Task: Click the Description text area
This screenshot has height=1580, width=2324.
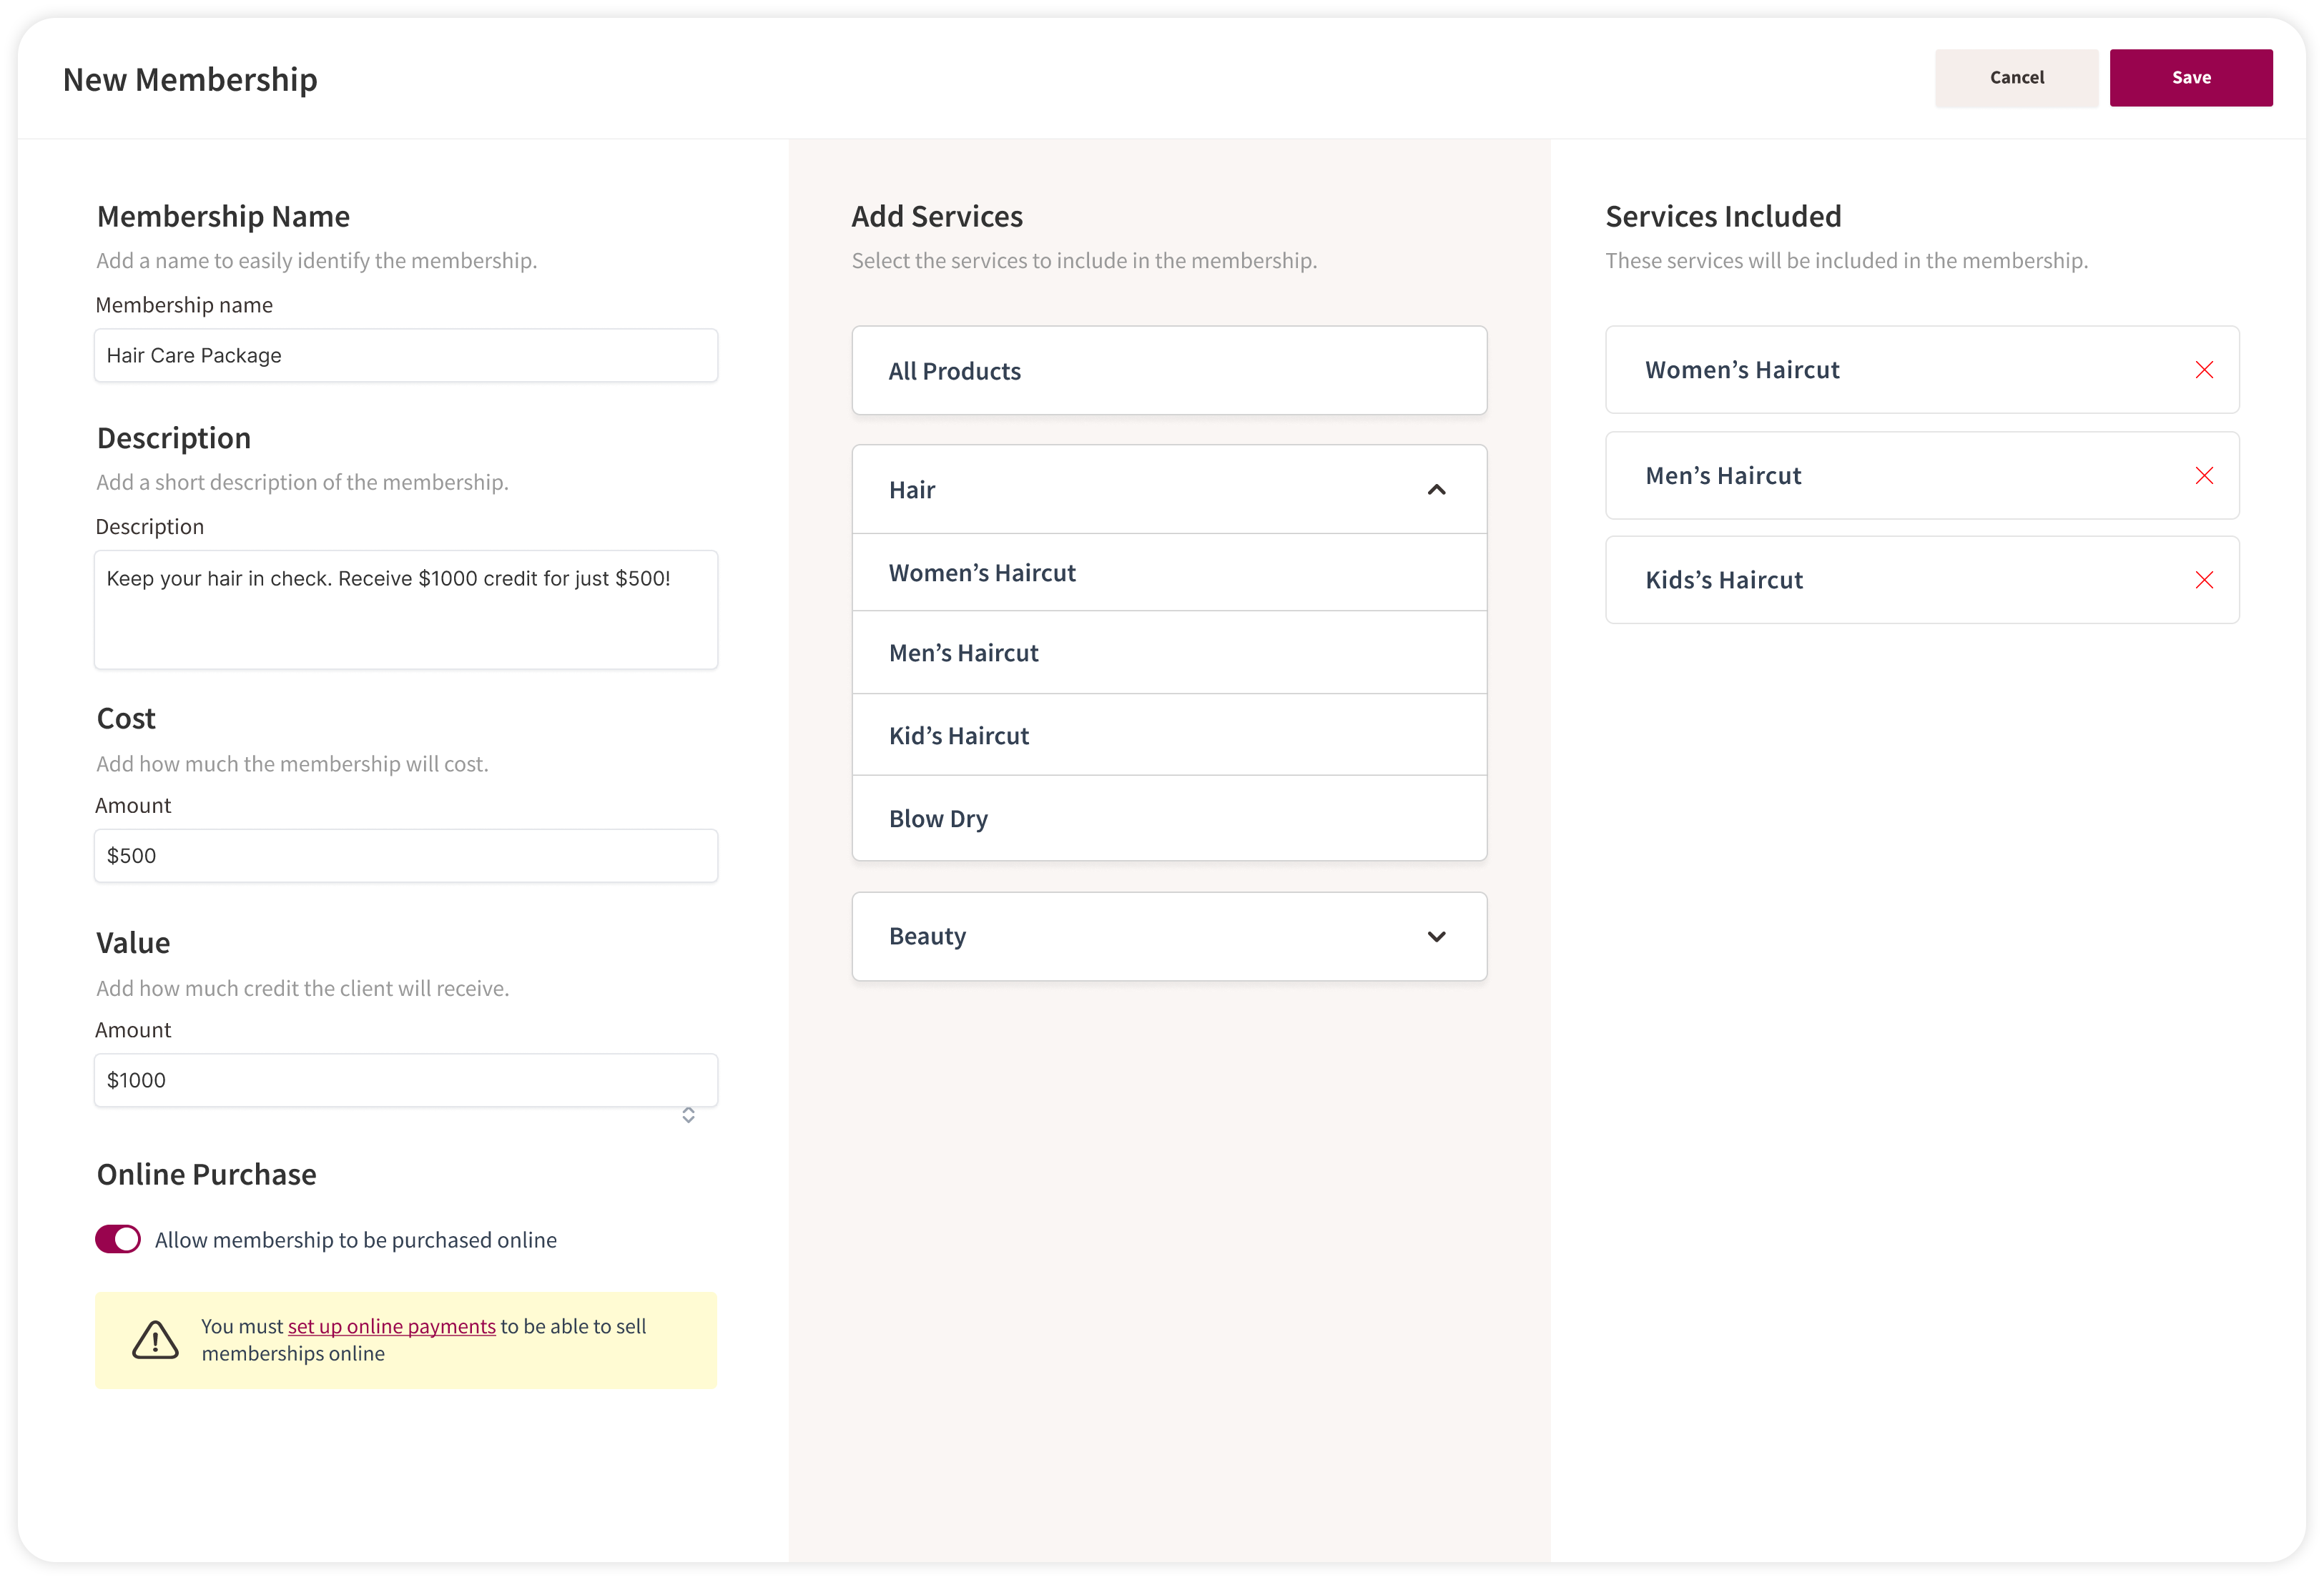Action: pyautogui.click(x=406, y=609)
